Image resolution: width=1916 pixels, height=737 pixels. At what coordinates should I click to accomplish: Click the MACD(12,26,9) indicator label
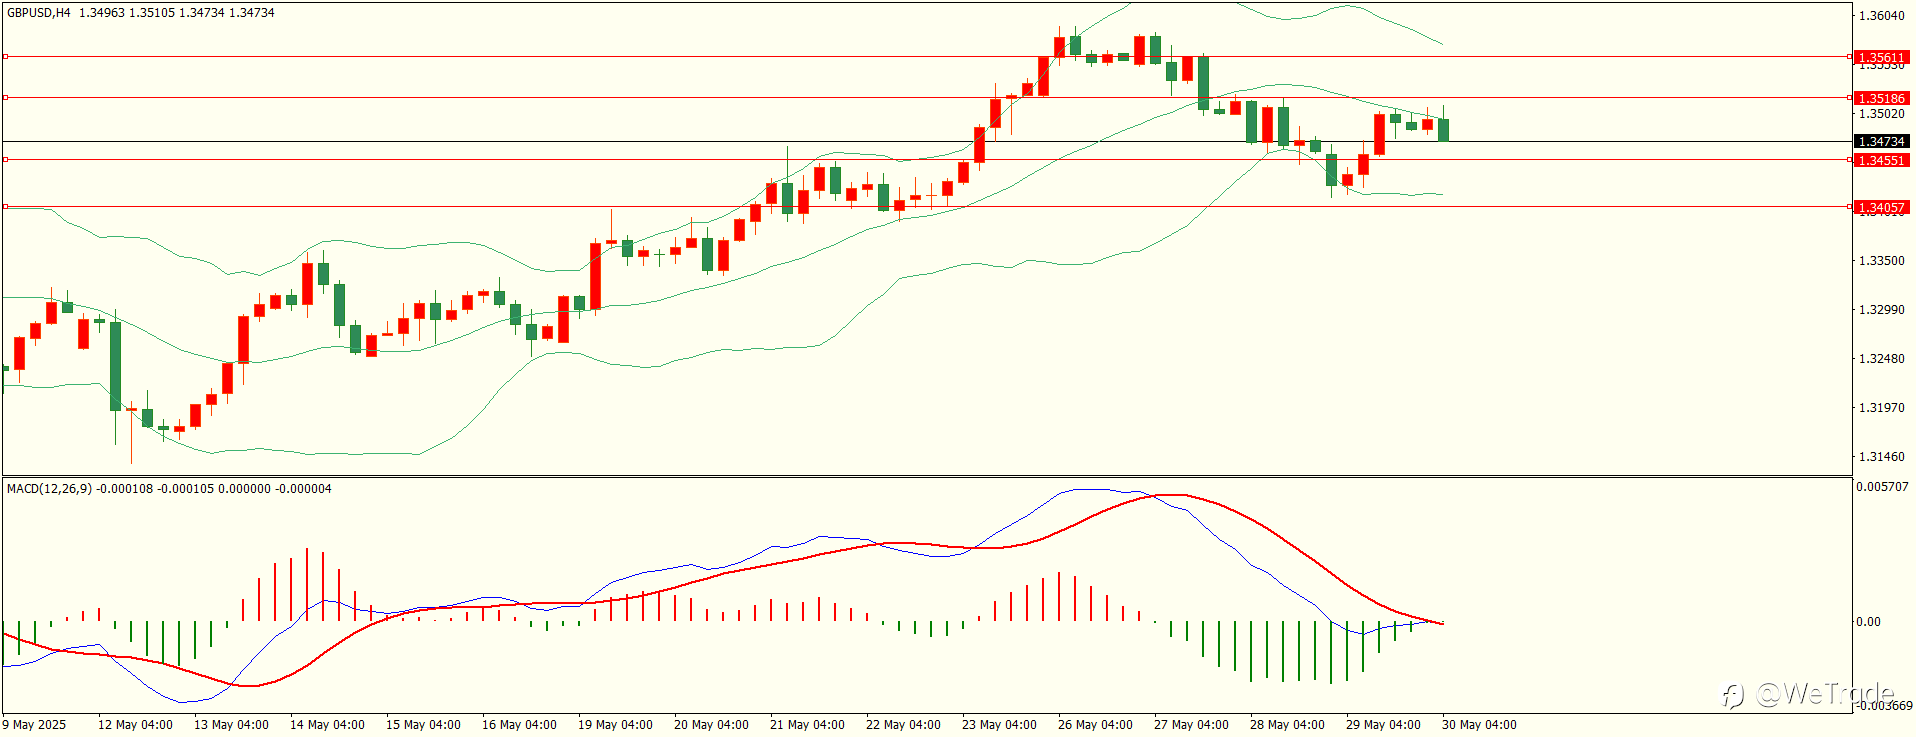click(x=49, y=488)
